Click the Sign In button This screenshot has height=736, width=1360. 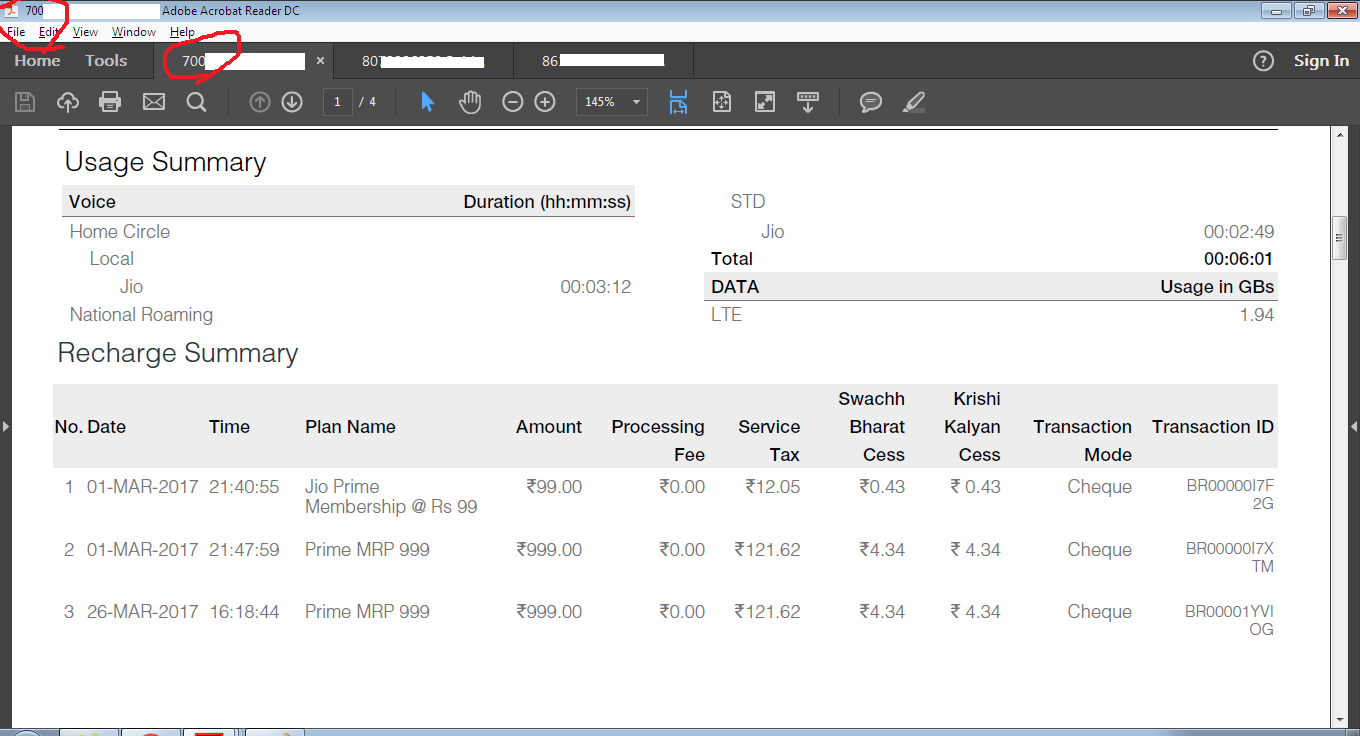pos(1320,61)
